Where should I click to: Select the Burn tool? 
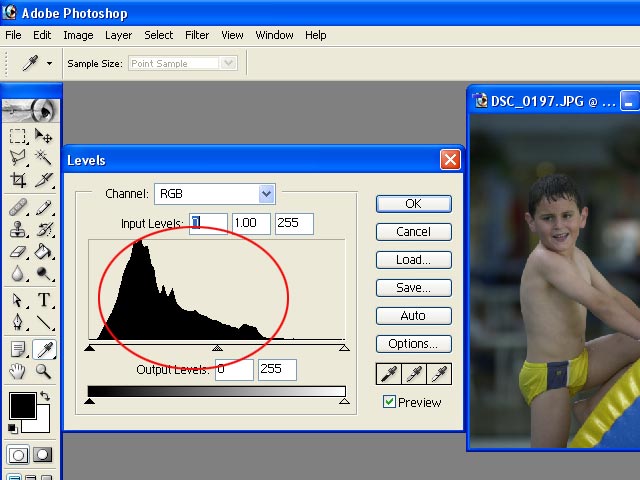pos(43,273)
